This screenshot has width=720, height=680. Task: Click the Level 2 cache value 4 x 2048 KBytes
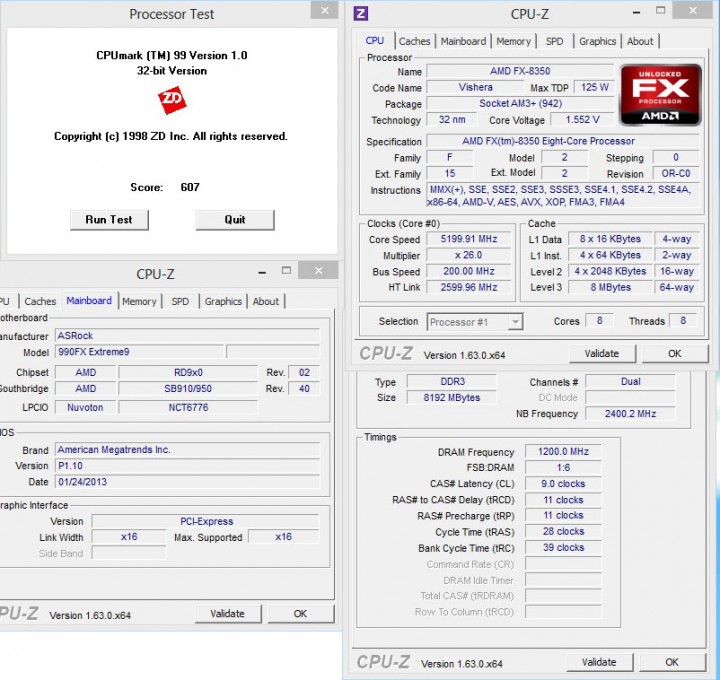click(x=610, y=271)
